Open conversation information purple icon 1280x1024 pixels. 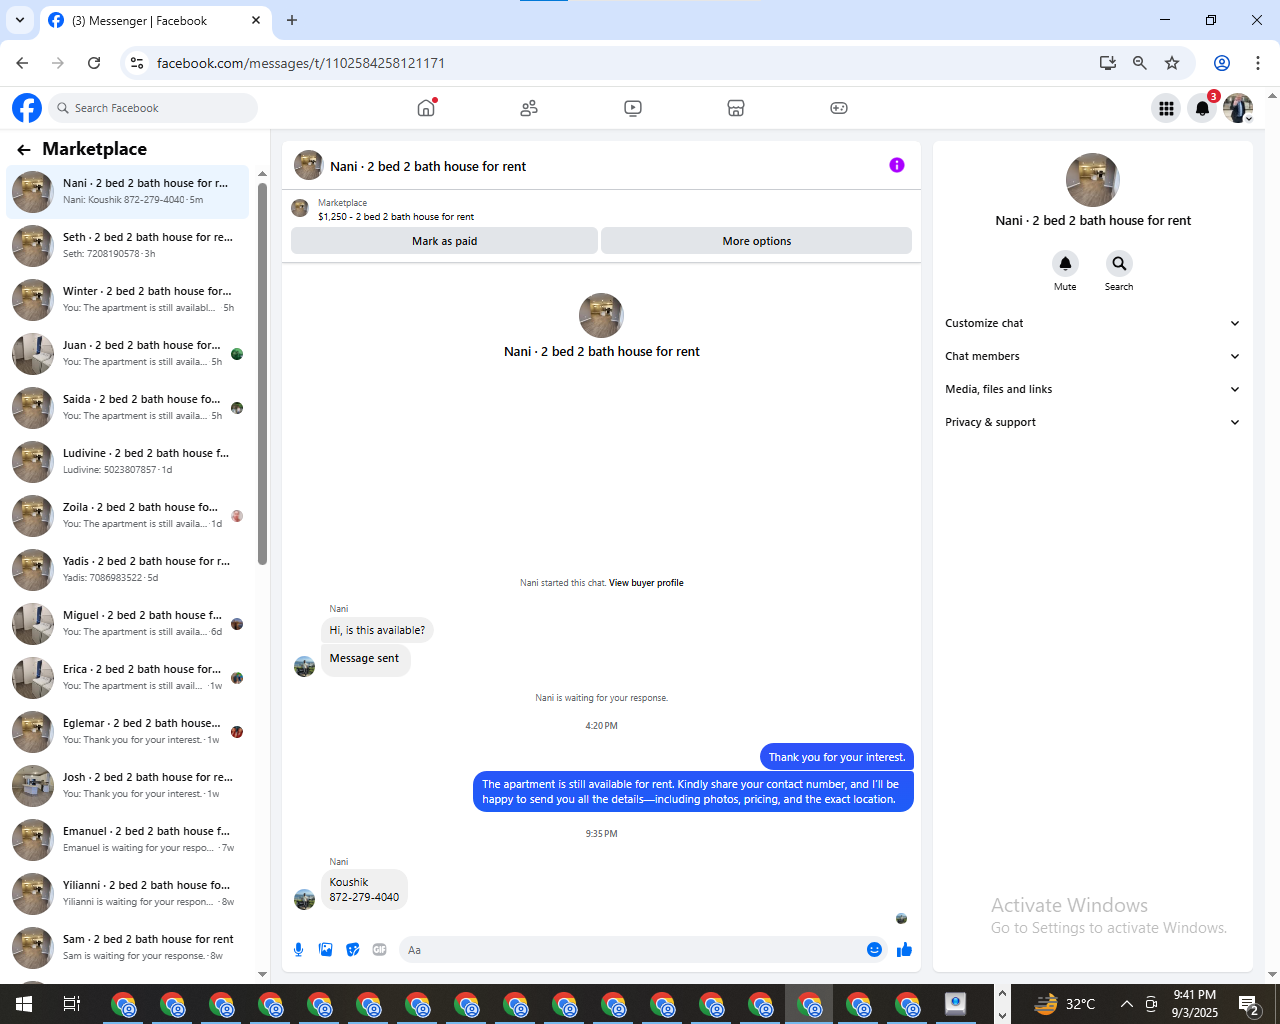coord(897,165)
